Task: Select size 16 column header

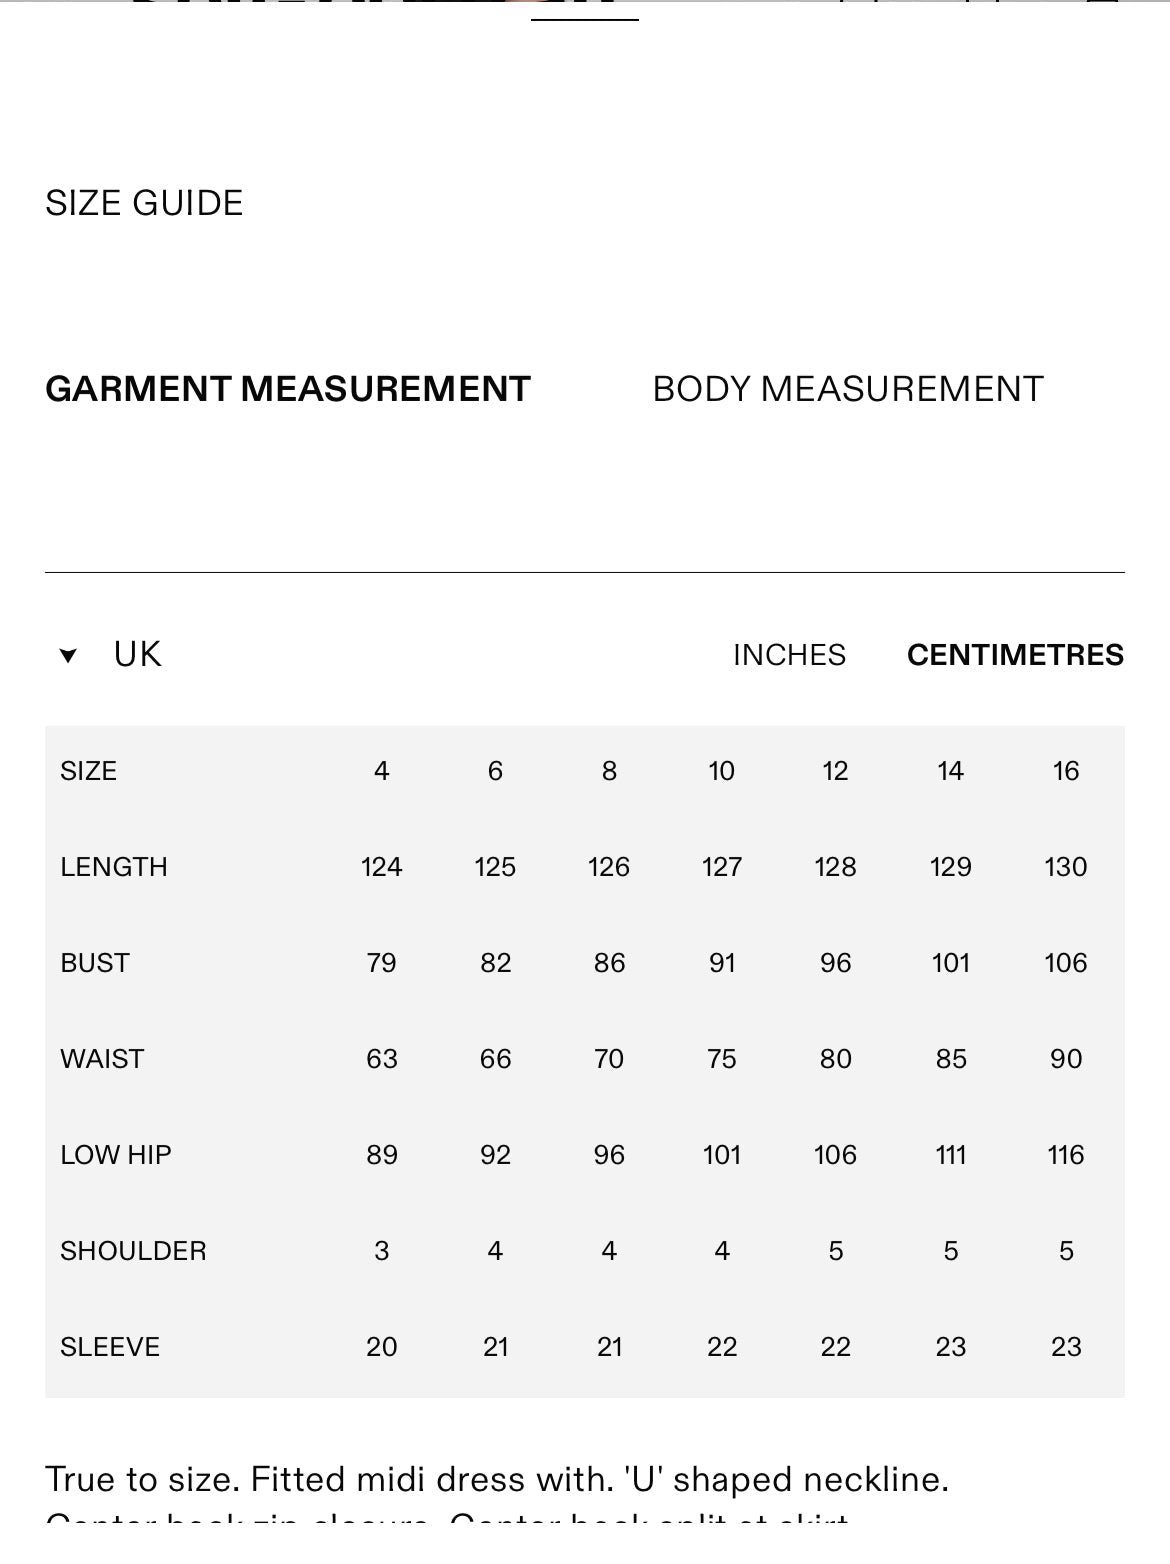Action: pyautogui.click(x=1066, y=771)
